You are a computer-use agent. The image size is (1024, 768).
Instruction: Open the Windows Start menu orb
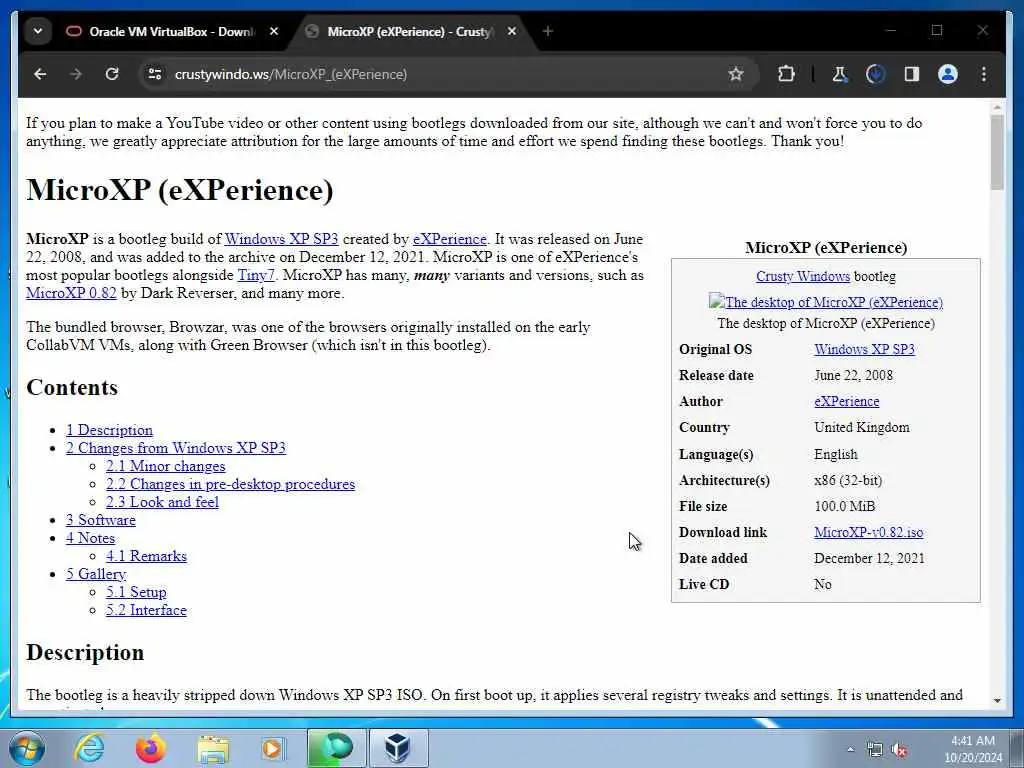27,748
